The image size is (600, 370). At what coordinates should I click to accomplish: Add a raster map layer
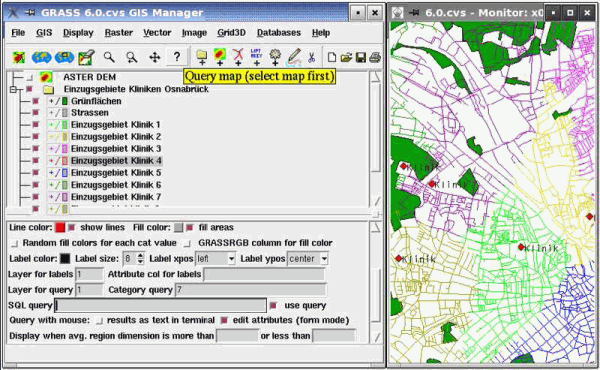220,57
